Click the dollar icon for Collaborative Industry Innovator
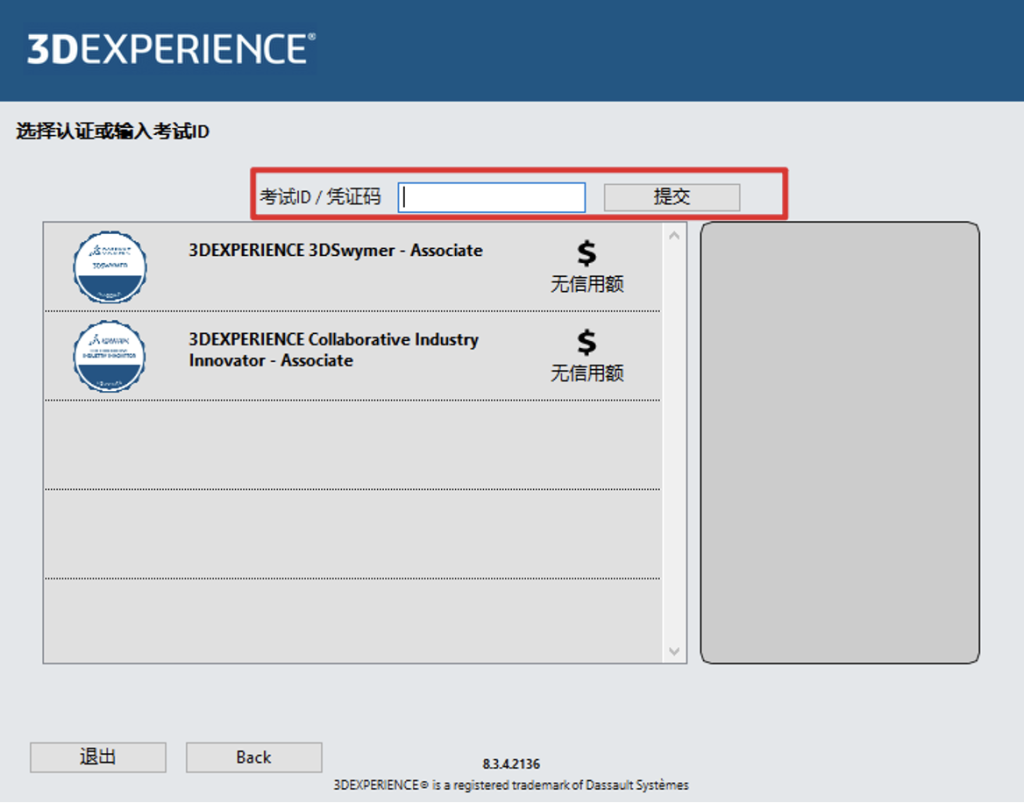Screen dimensions: 1024x803 (x=587, y=342)
